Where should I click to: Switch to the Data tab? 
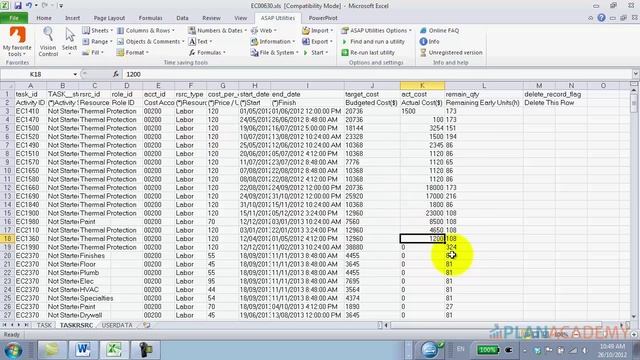pyautogui.click(x=182, y=18)
